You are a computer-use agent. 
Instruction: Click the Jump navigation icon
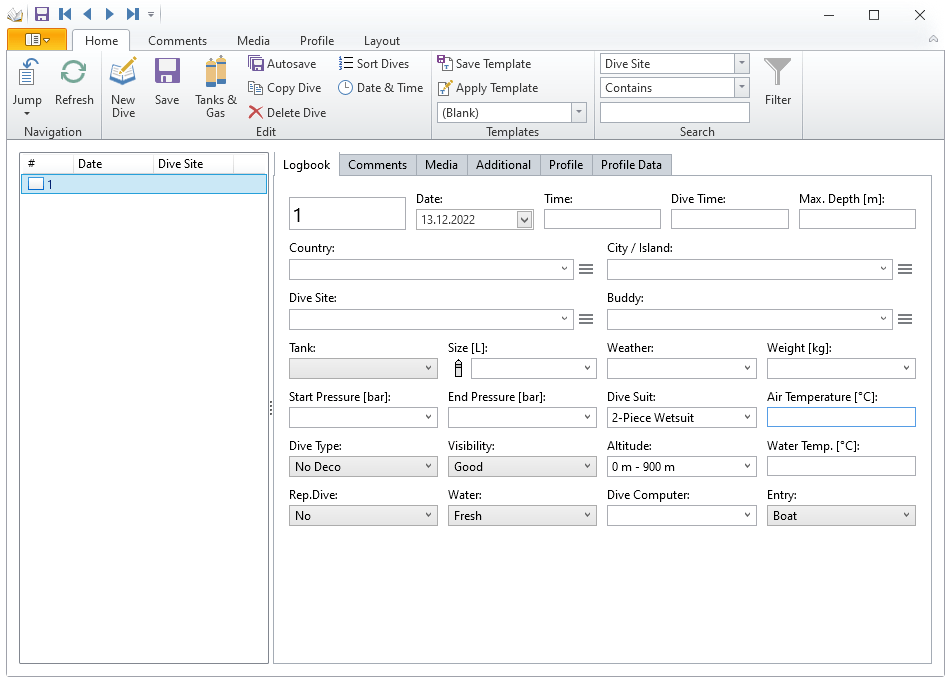[x=27, y=73]
